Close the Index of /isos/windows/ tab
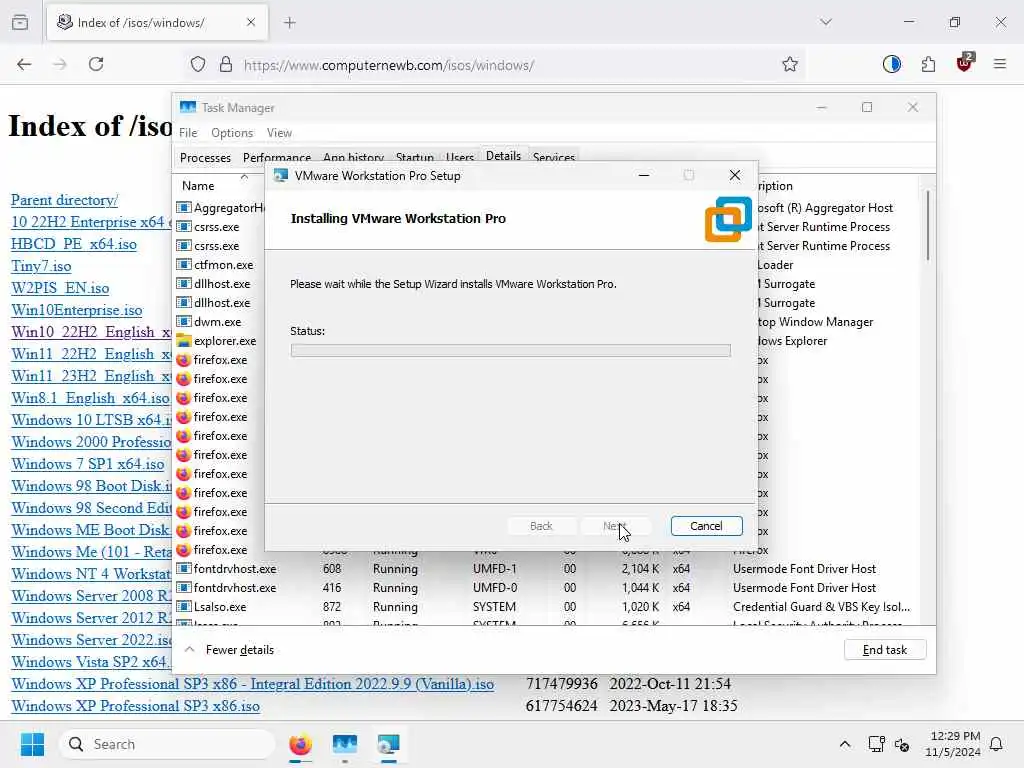 point(251,22)
